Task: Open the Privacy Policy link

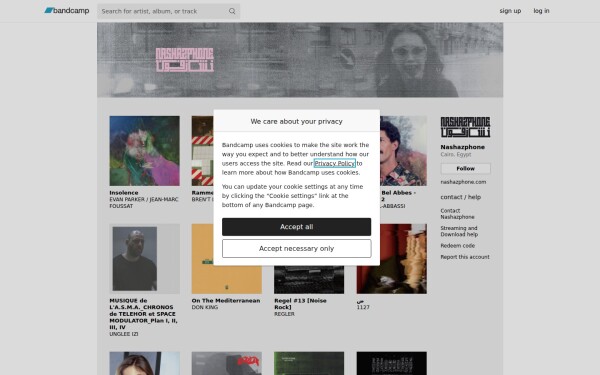Action: click(334, 163)
